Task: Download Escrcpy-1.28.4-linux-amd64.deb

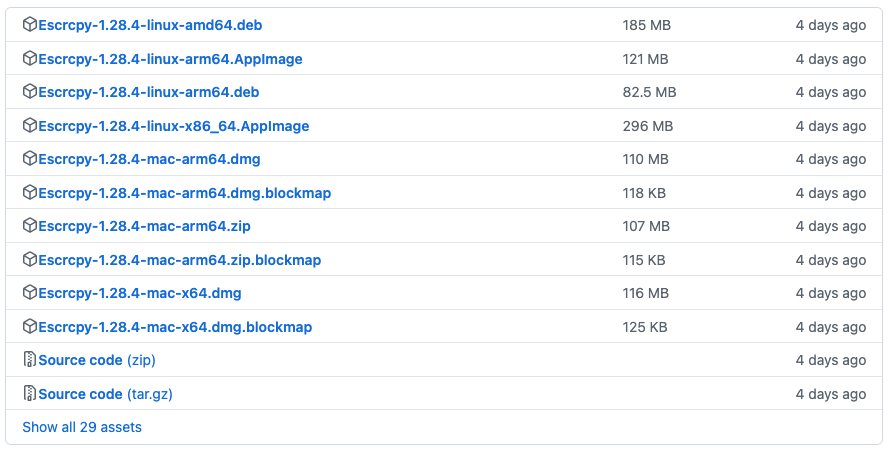Action: (150, 25)
